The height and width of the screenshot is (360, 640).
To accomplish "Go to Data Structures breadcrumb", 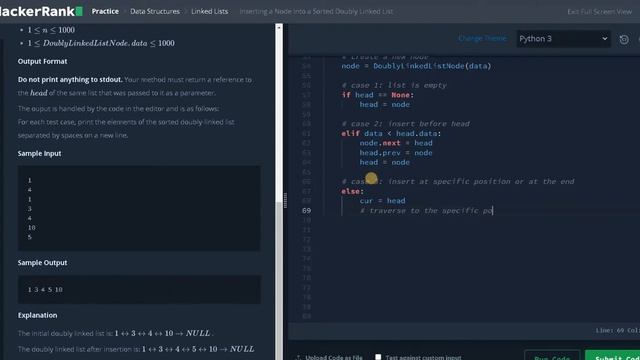I will coord(155,11).
